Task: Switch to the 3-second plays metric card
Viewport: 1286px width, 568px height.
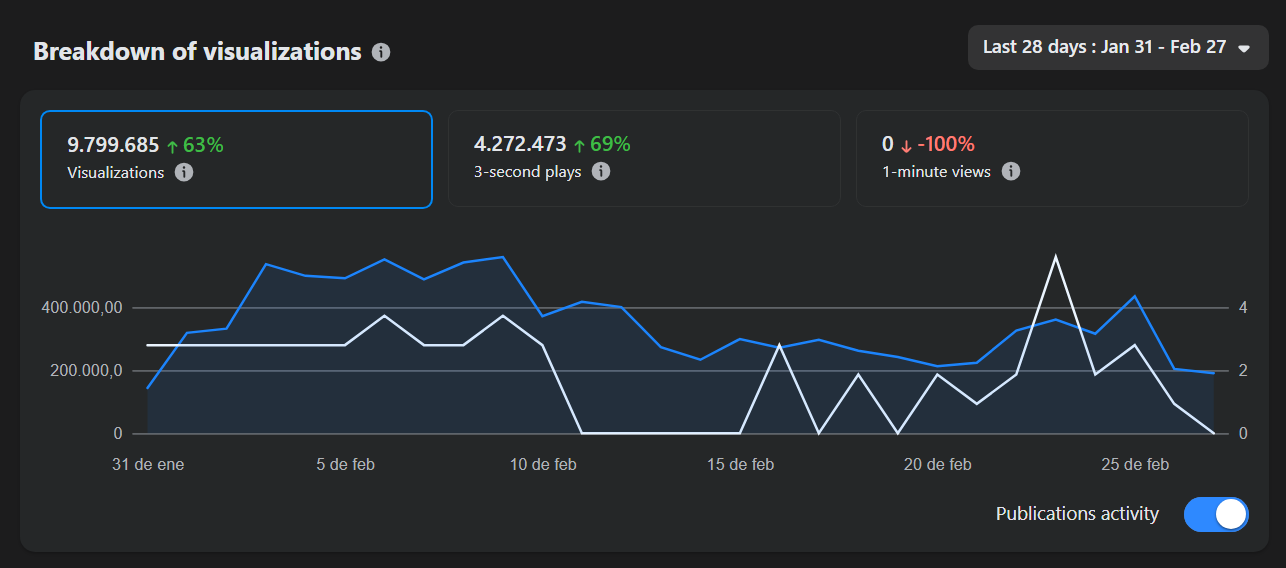Action: coord(643,159)
